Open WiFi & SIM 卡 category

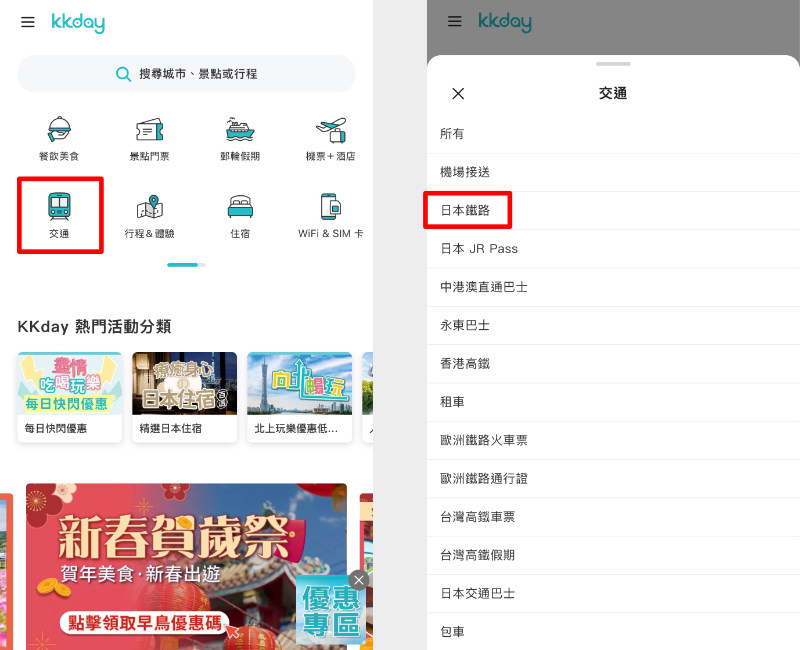331,216
